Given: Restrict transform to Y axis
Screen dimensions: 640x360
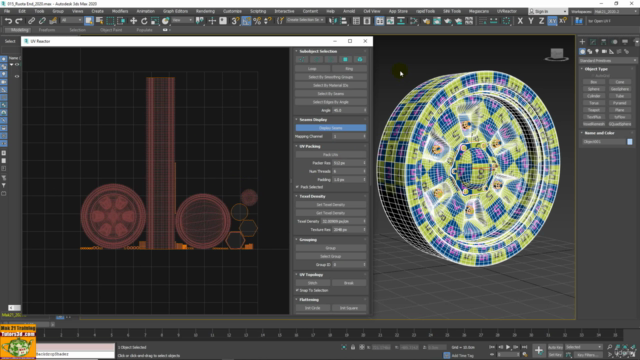Looking at the screenshot, I should point(531,21).
